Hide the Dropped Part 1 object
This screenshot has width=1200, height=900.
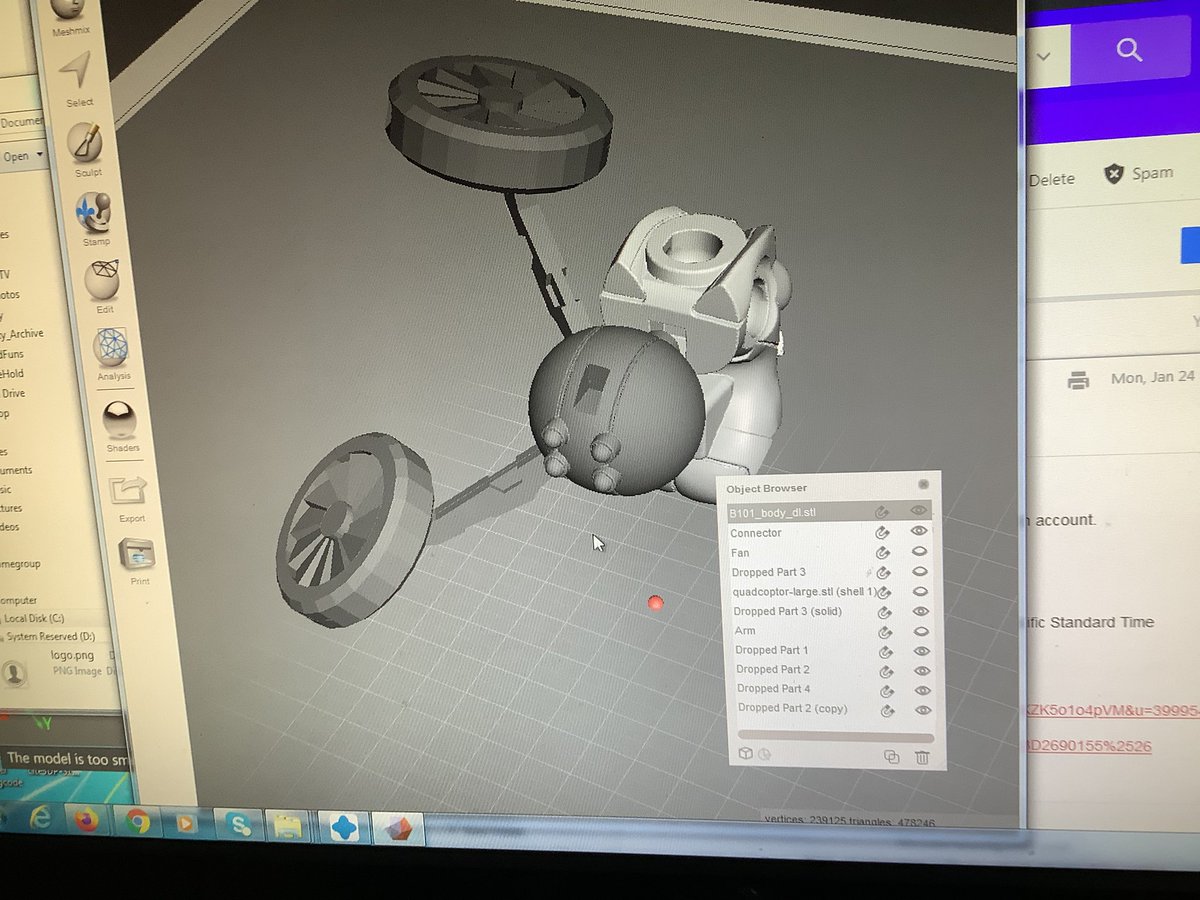[x=922, y=651]
